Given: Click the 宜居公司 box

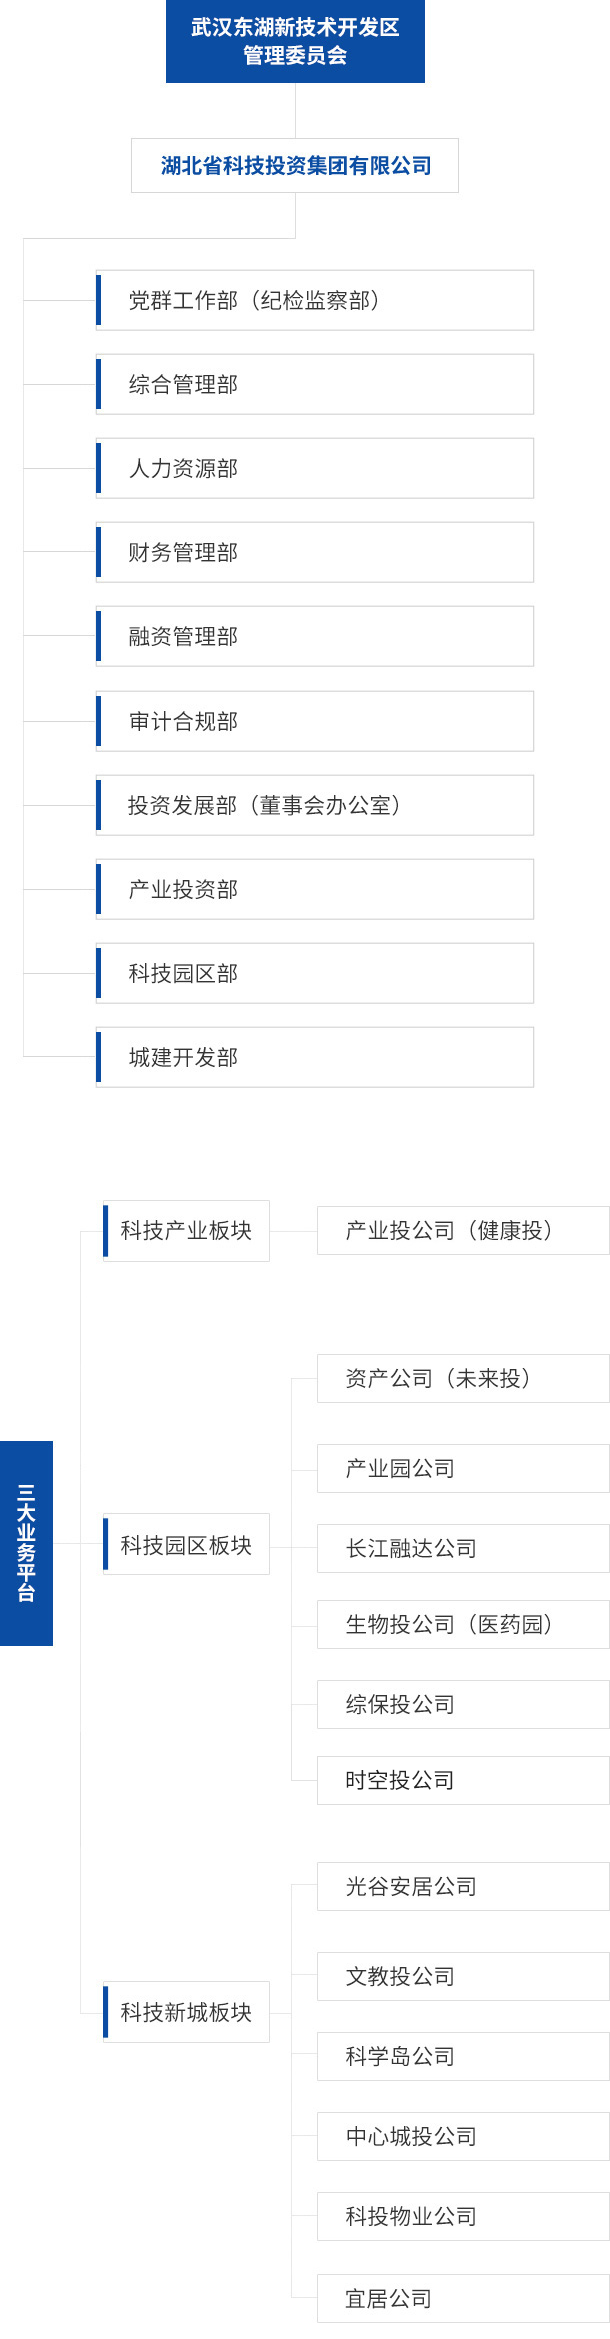Looking at the screenshot, I should pos(462,2299).
